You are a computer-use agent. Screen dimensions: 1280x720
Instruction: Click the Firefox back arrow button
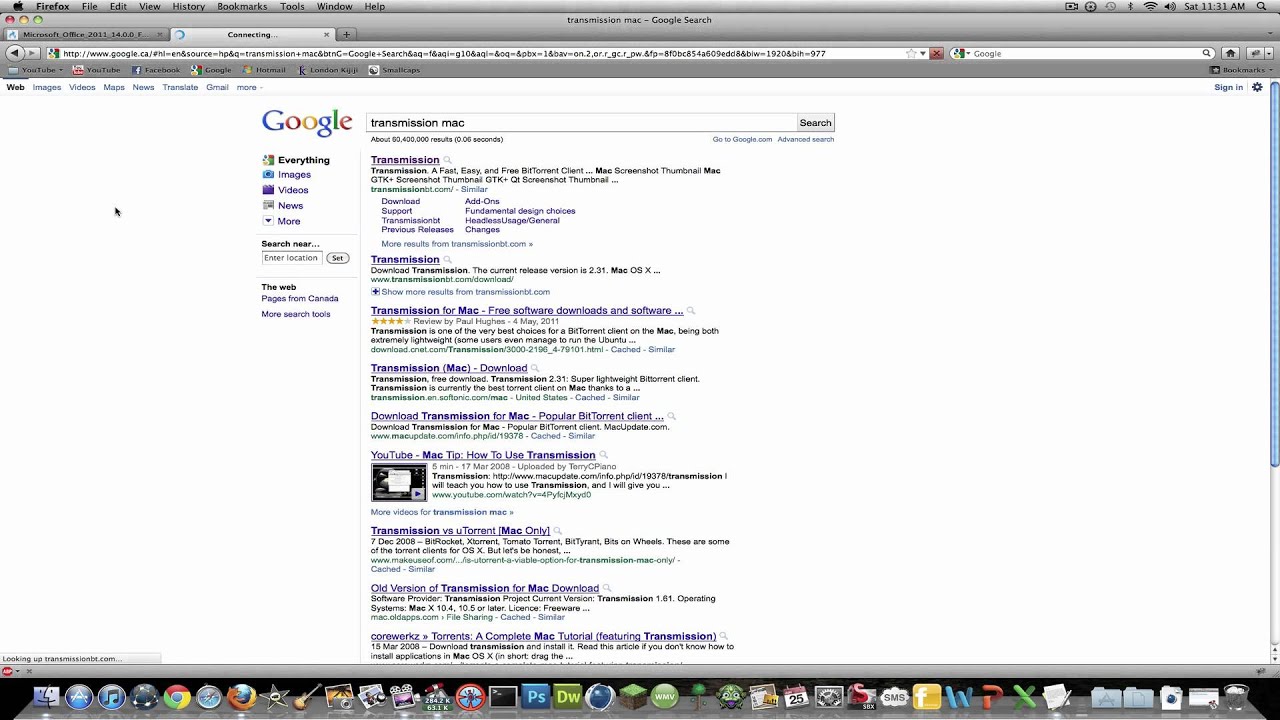tap(14, 53)
